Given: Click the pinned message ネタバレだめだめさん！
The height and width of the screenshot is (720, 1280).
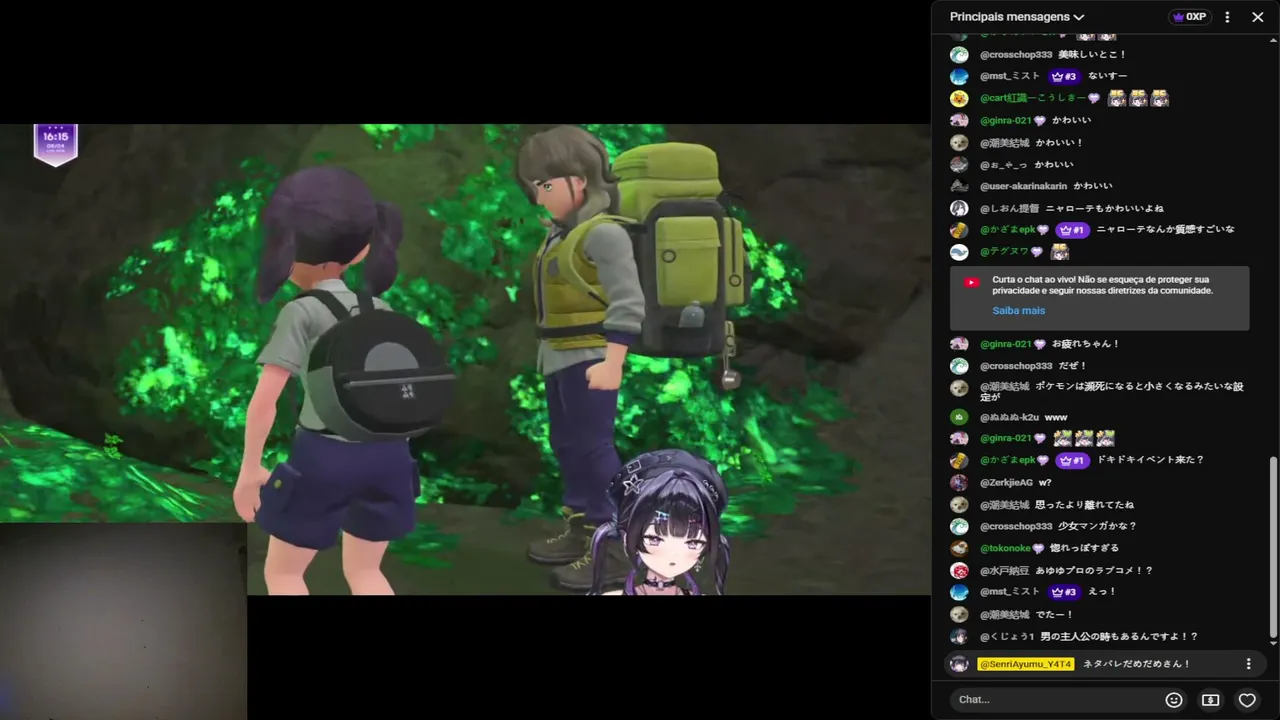Looking at the screenshot, I should coord(1137,664).
